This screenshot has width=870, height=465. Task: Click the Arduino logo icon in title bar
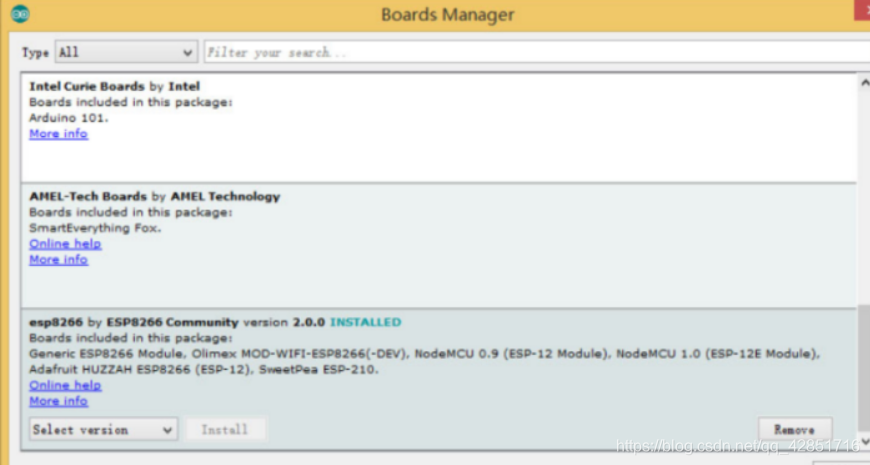(20, 14)
